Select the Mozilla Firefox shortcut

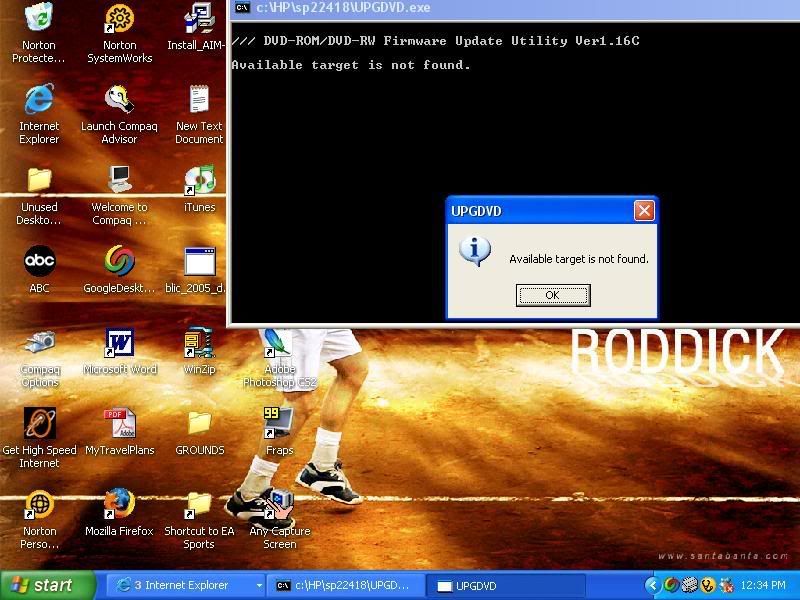point(119,512)
